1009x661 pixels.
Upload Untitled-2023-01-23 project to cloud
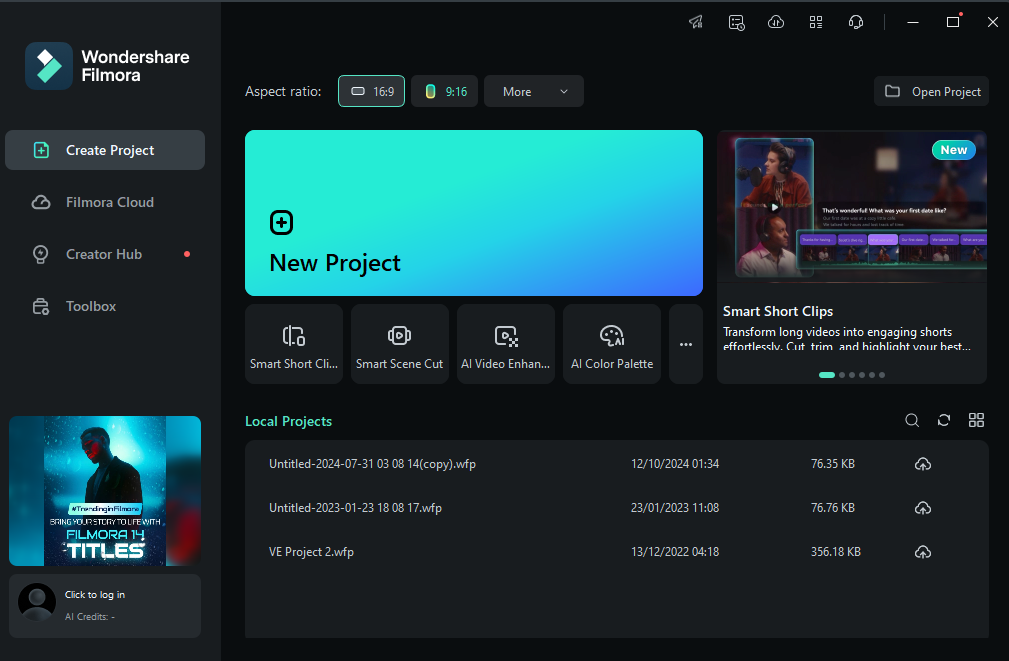coord(923,508)
